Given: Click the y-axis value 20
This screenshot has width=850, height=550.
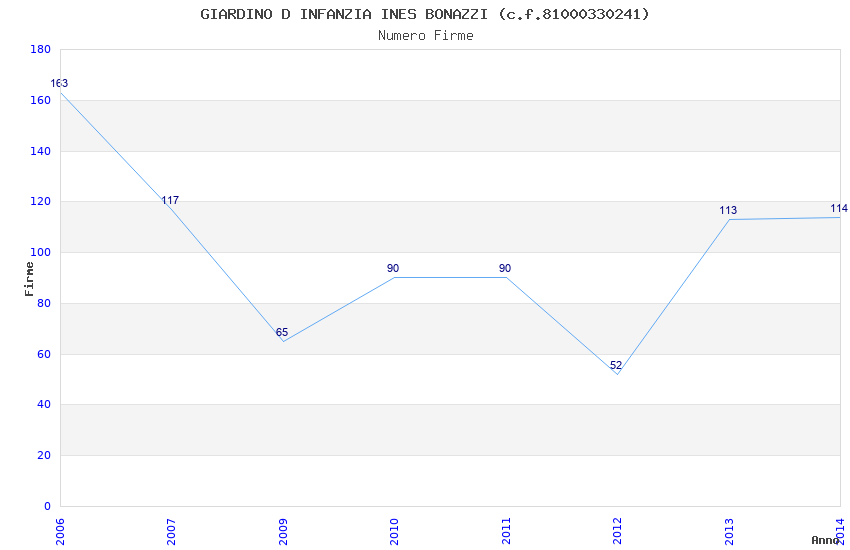Looking at the screenshot, I should [x=43, y=456].
